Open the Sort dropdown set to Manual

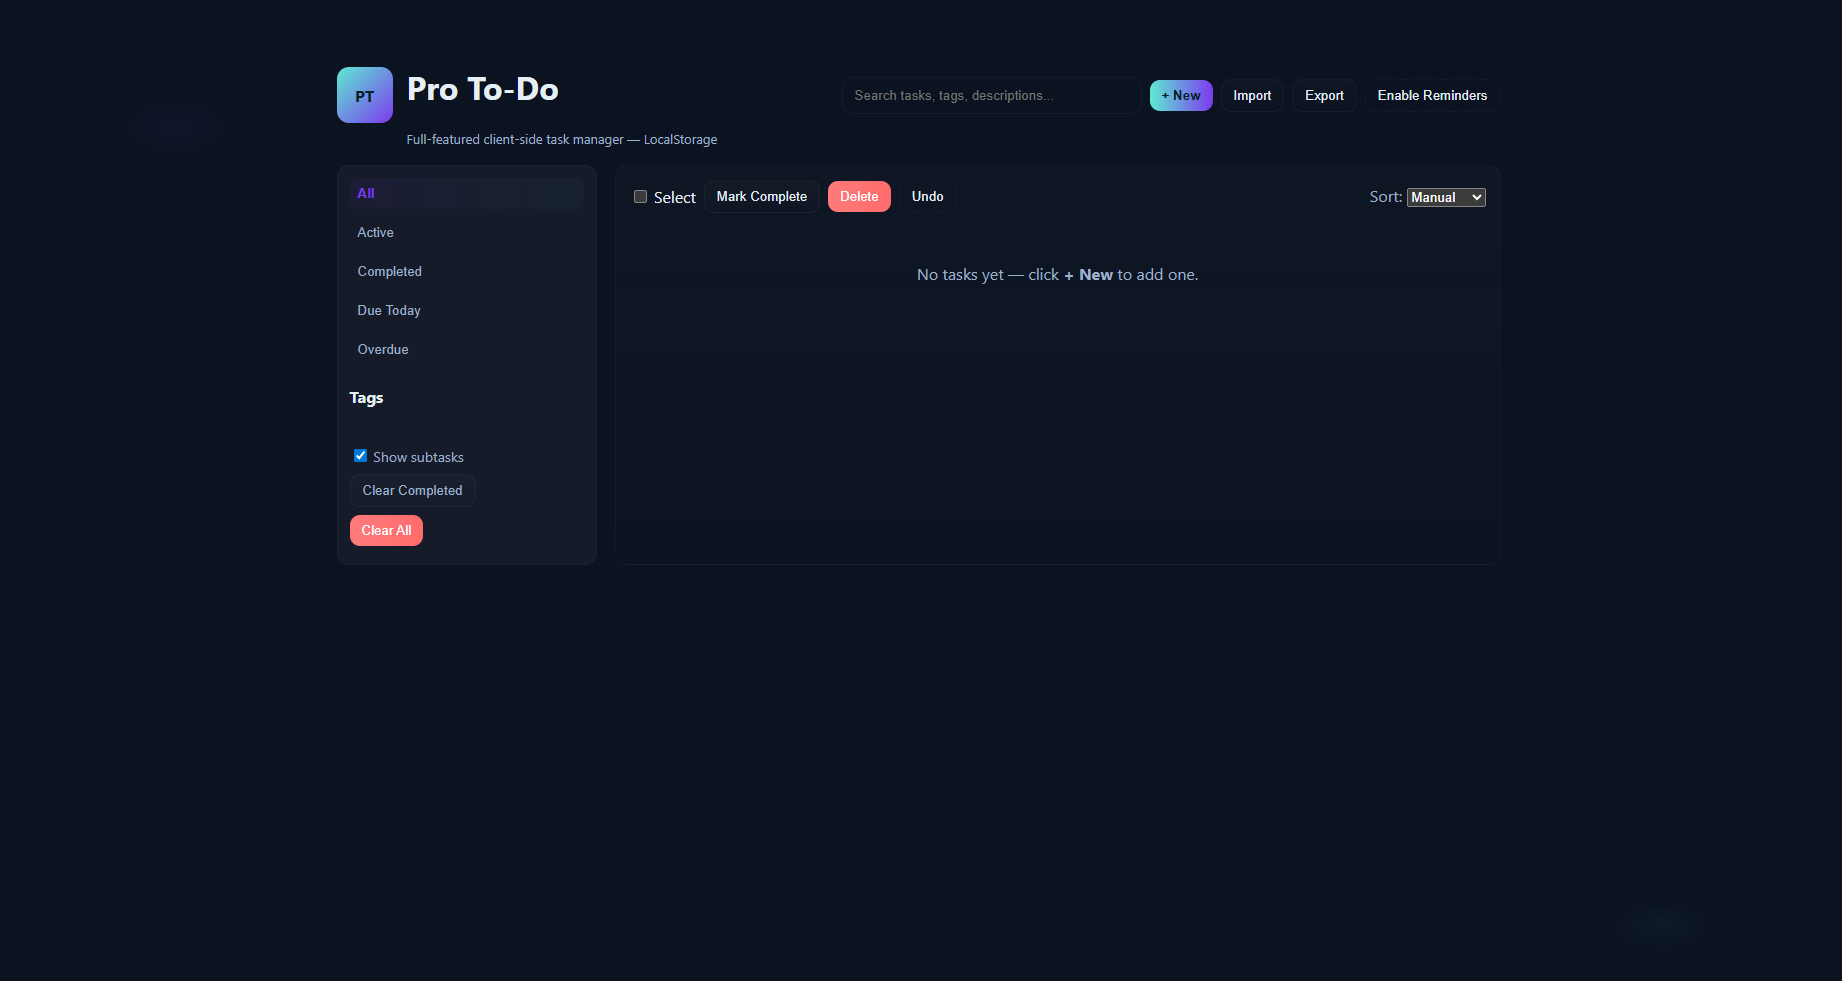1445,197
